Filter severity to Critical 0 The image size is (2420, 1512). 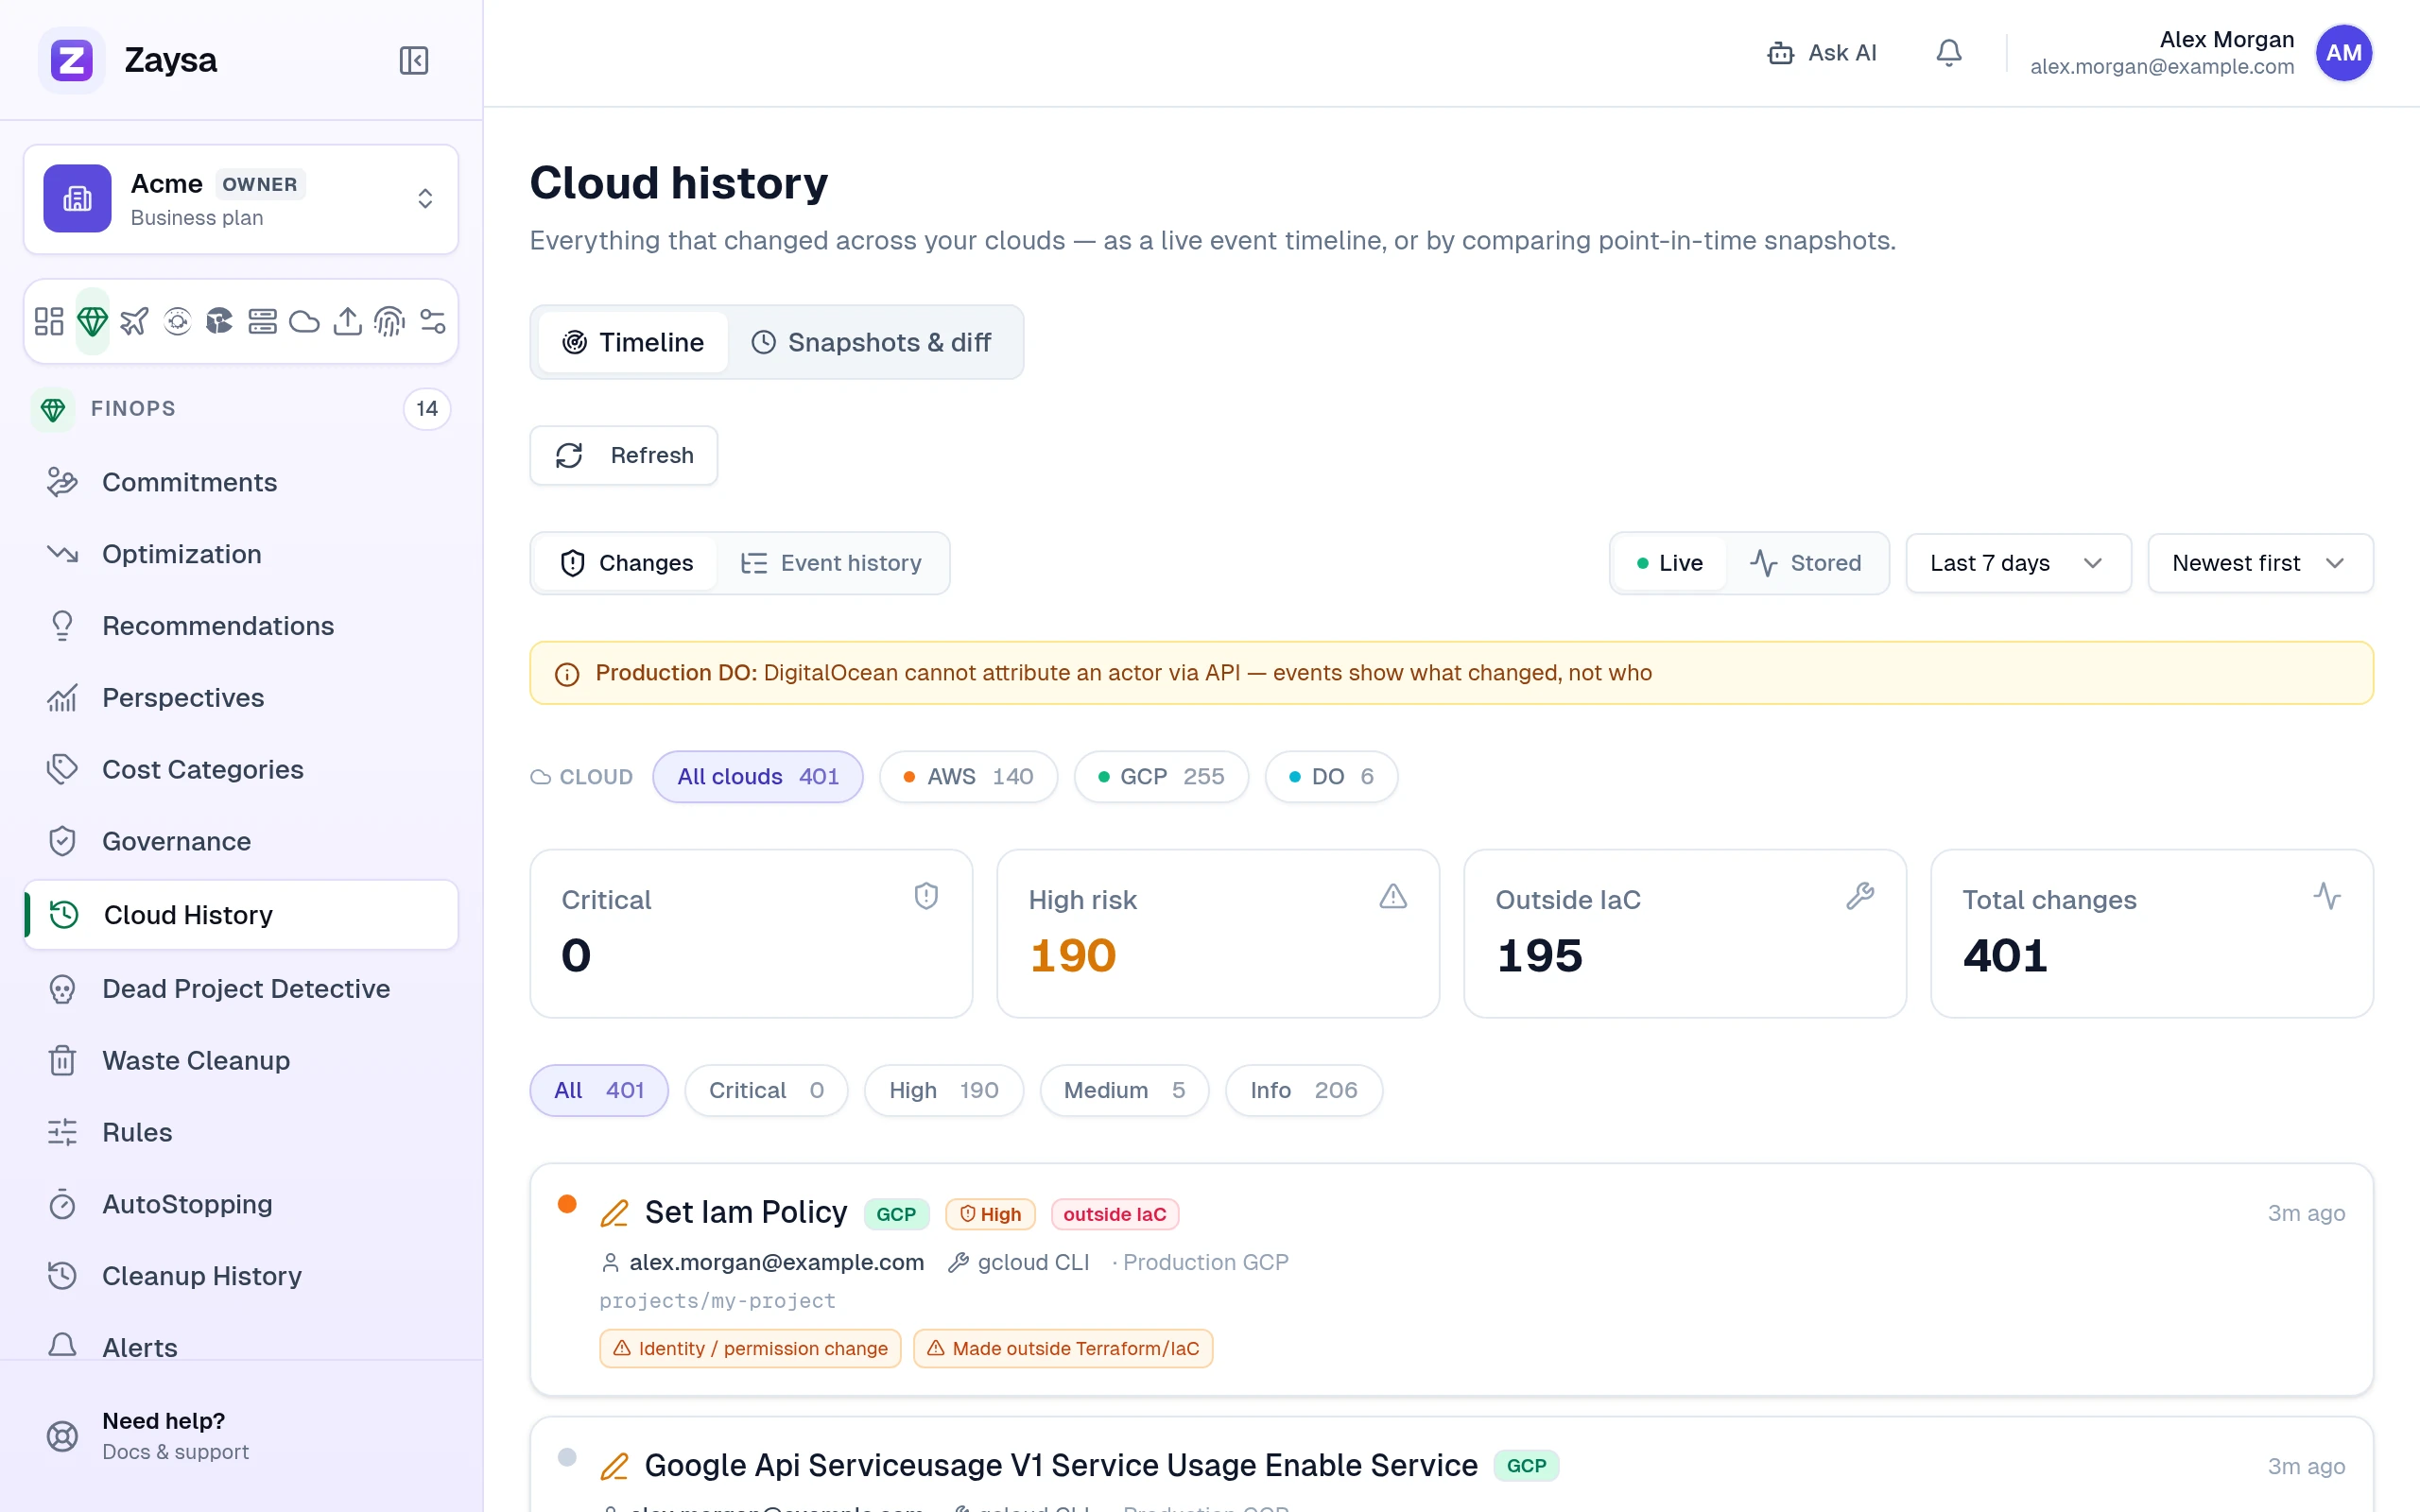click(x=766, y=1090)
